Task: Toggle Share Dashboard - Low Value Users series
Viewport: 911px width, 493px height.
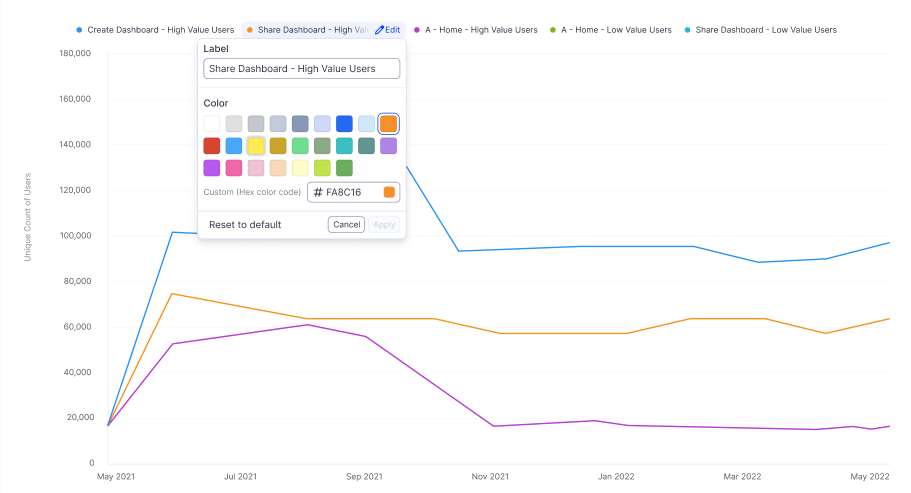Action: click(765, 30)
